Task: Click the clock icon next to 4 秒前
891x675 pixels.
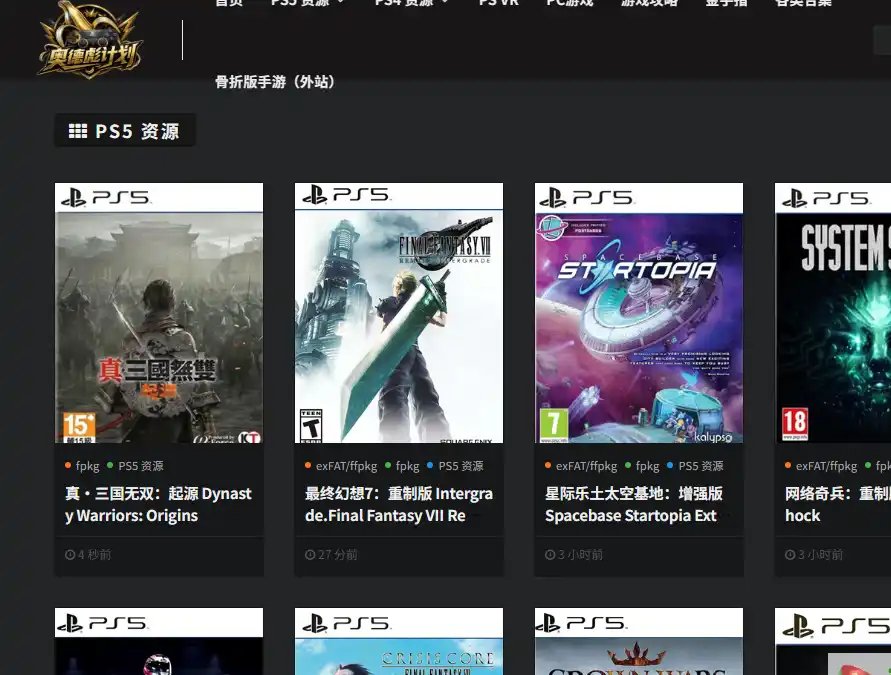Action: [70, 555]
